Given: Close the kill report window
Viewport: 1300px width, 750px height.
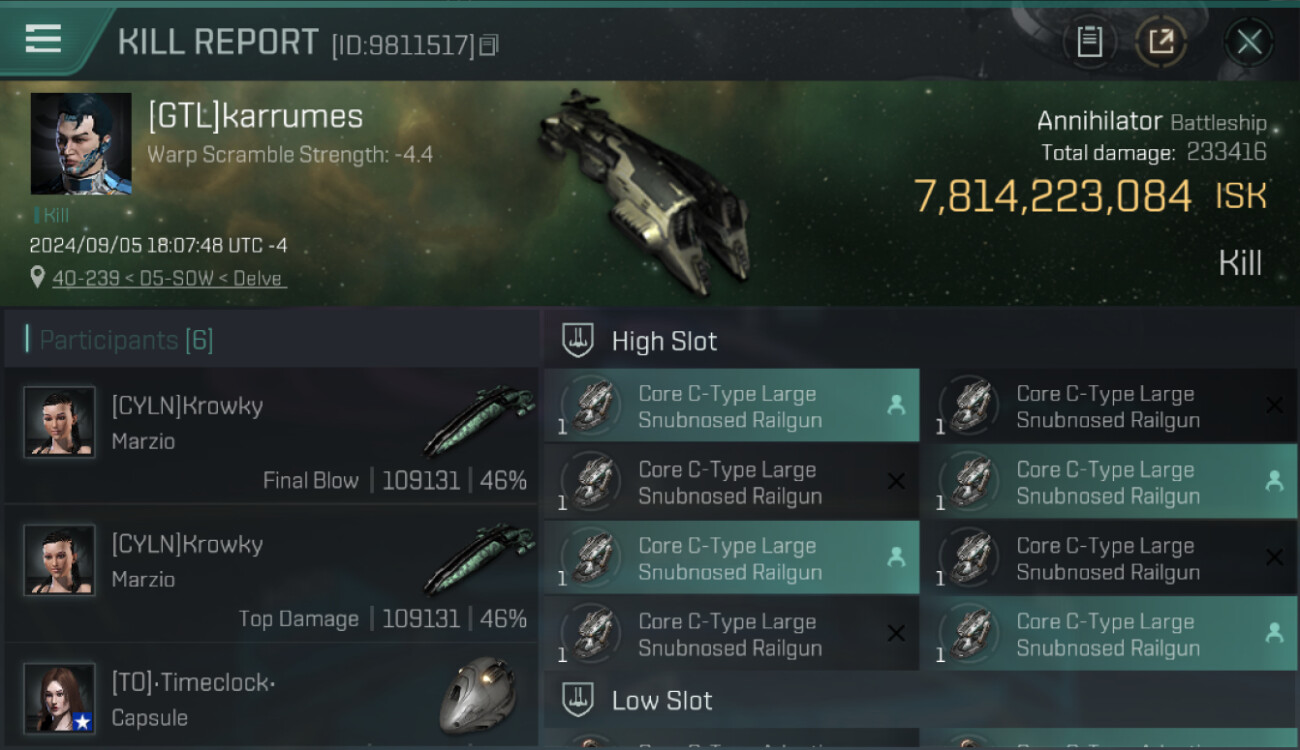Looking at the screenshot, I should tap(1249, 42).
